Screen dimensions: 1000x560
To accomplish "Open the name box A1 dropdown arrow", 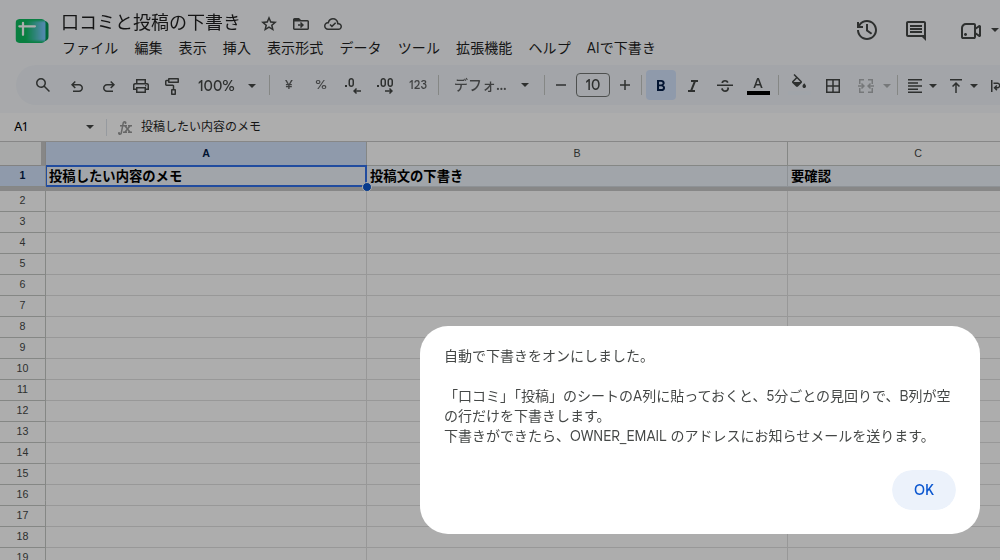I will (89, 127).
